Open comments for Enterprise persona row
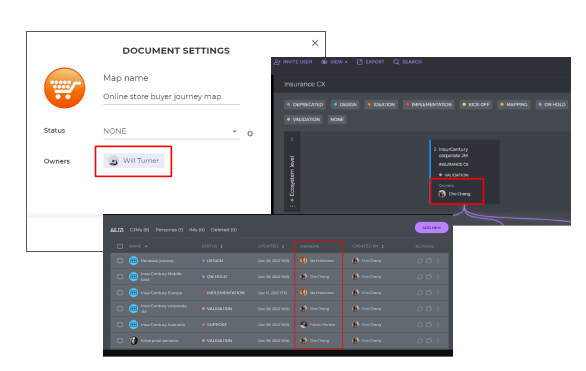586x371 pixels. pyautogui.click(x=420, y=341)
